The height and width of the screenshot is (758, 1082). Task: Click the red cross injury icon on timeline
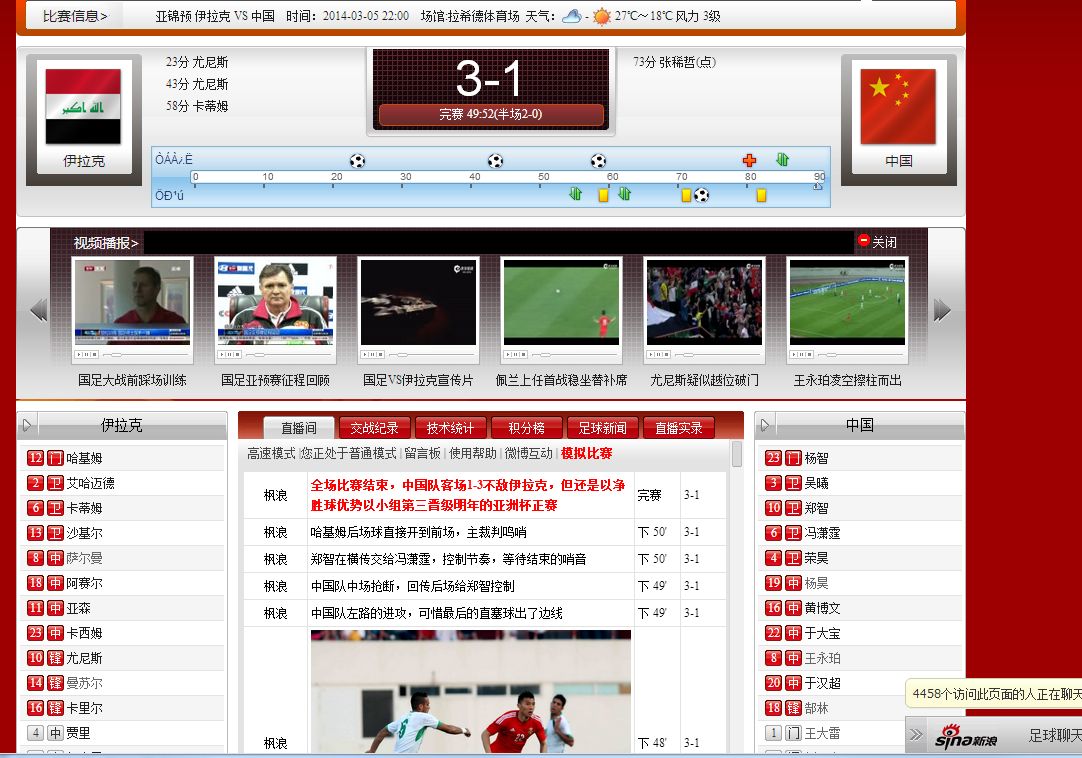click(749, 160)
